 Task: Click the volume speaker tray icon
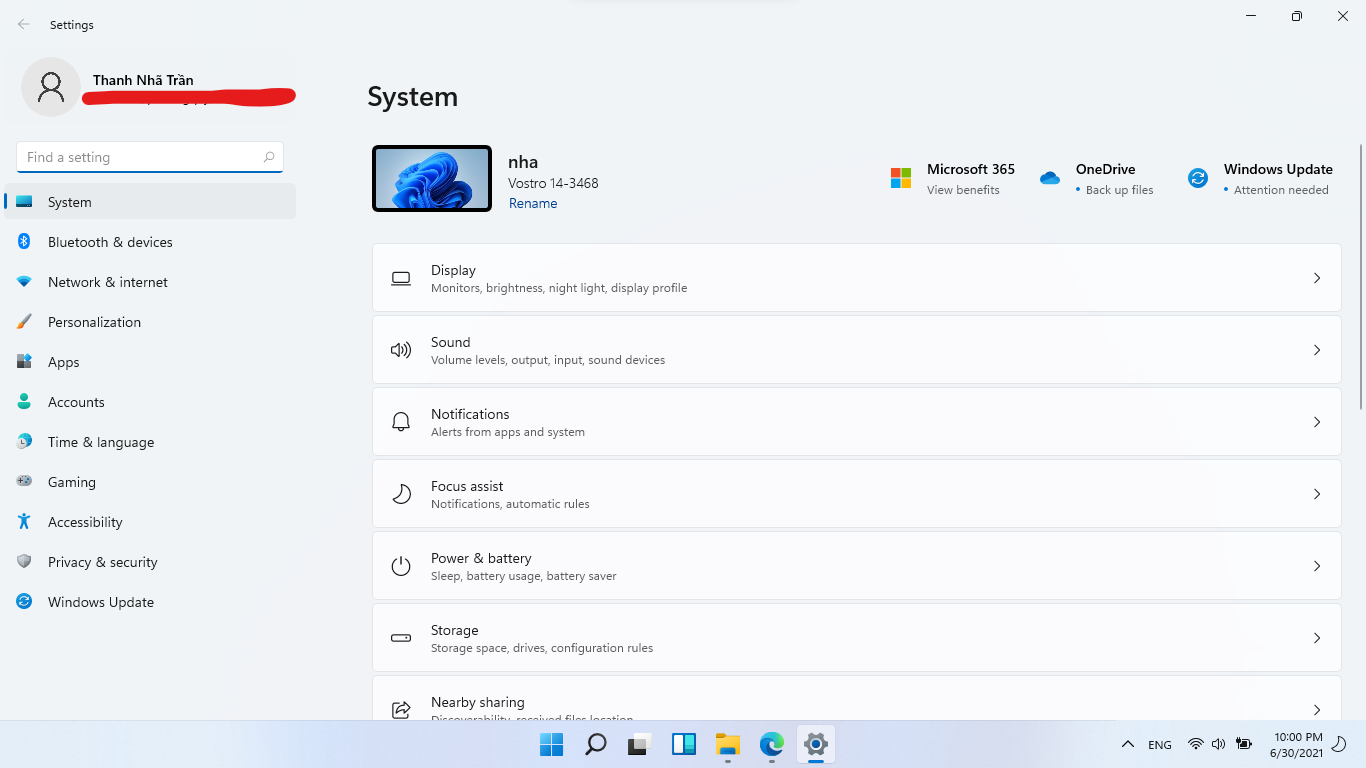click(x=1218, y=744)
